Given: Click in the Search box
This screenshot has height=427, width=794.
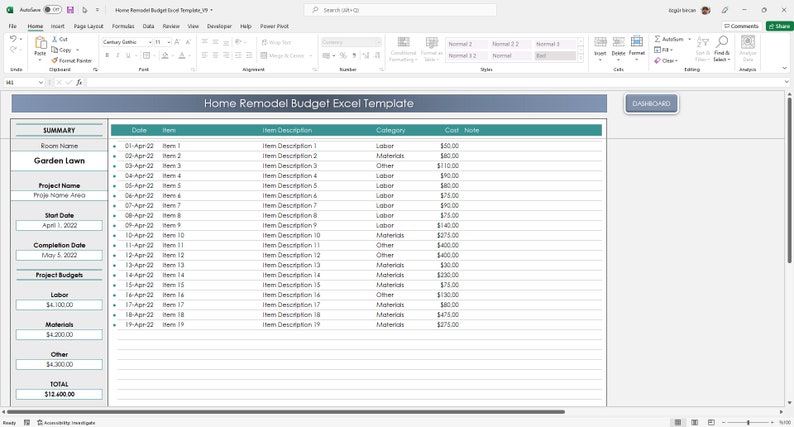Looking at the screenshot, I should pos(400,10).
